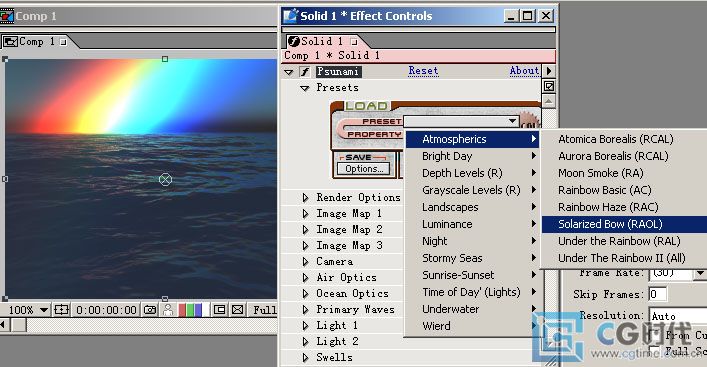Choose Under the Rainbow (RAL) preset

tap(624, 241)
